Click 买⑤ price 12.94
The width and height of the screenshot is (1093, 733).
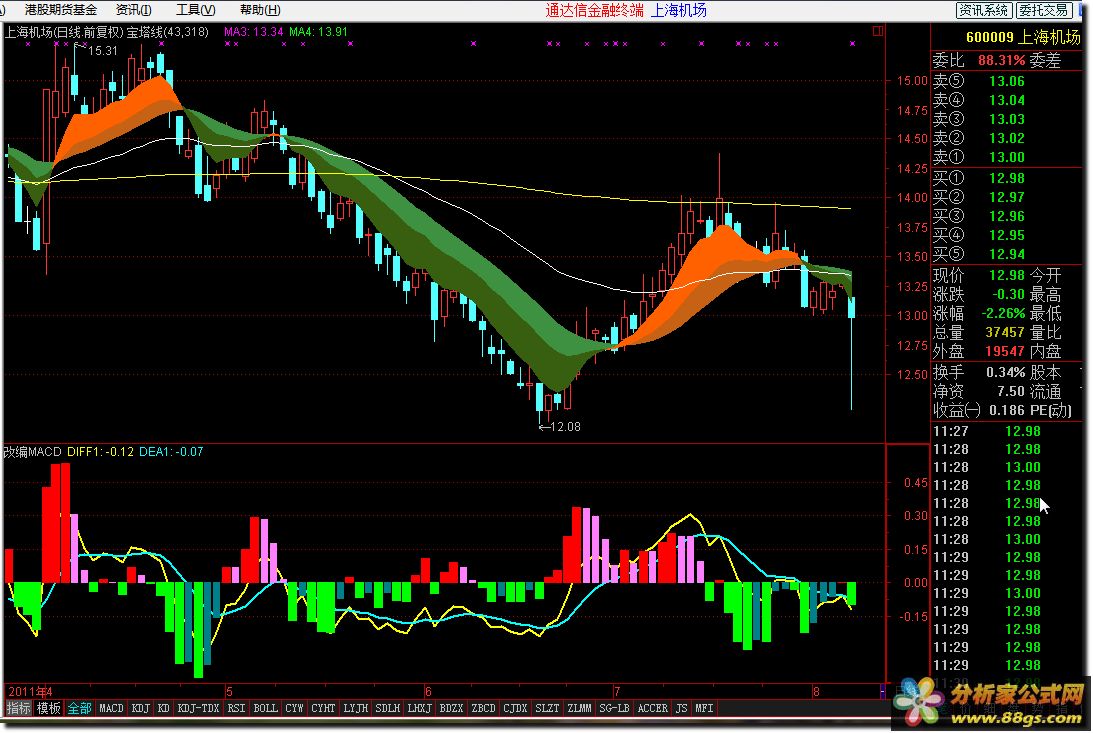[1007, 254]
